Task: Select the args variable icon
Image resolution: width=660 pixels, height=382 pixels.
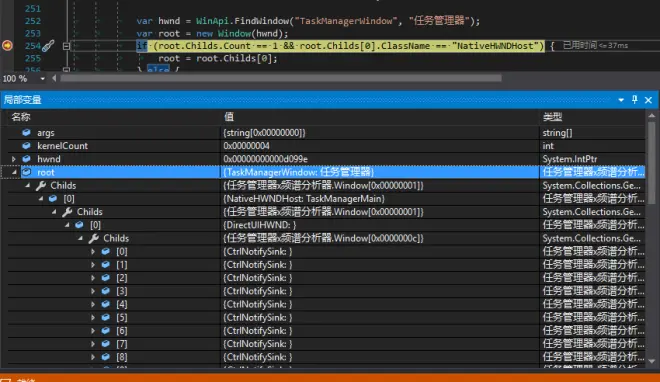Action: [x=27, y=133]
